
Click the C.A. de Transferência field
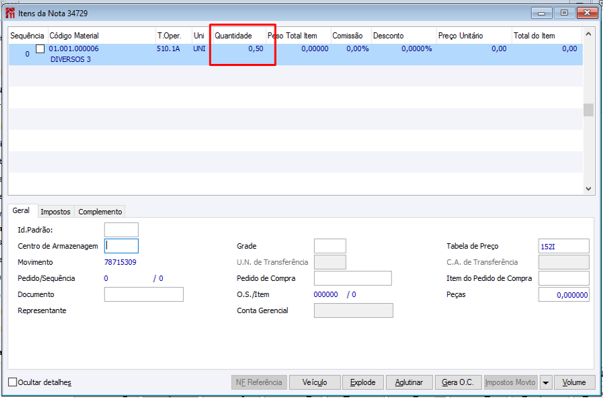point(564,262)
